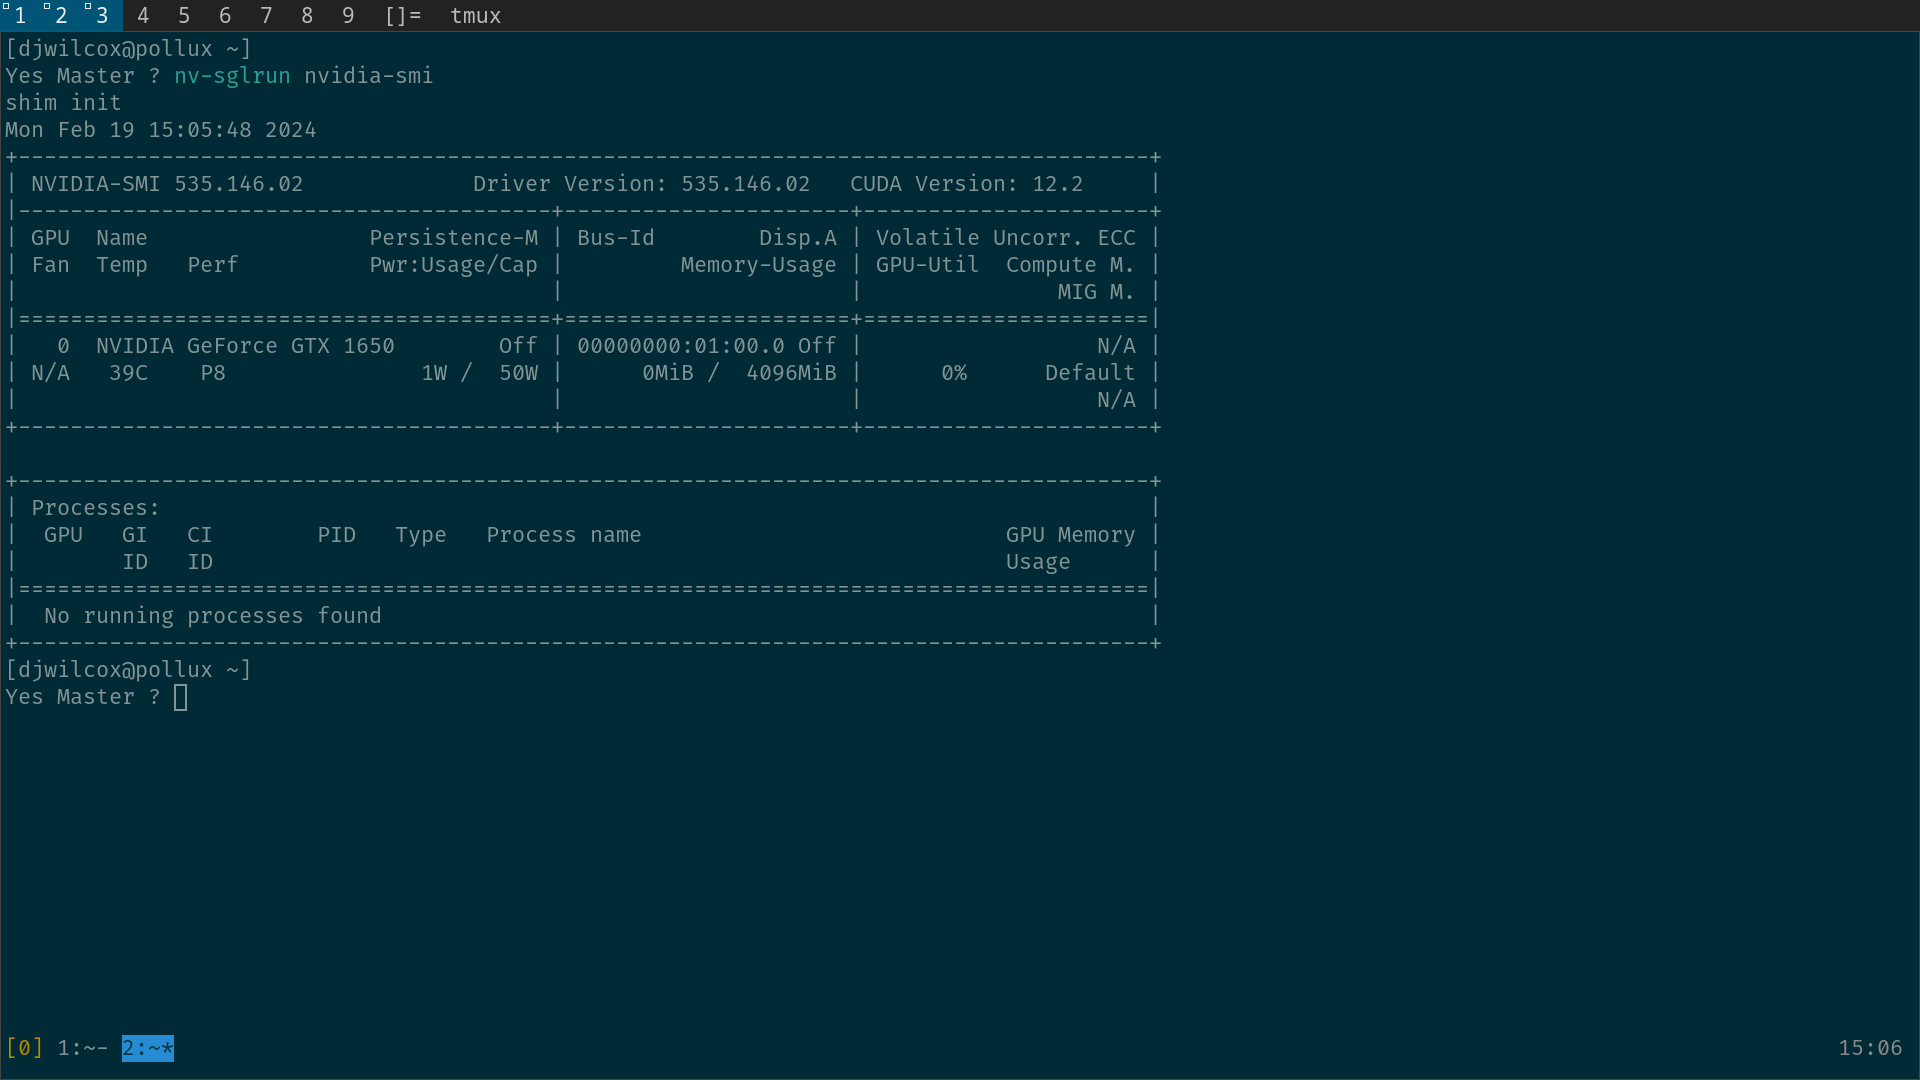Click the MIG M. header

[1097, 292]
